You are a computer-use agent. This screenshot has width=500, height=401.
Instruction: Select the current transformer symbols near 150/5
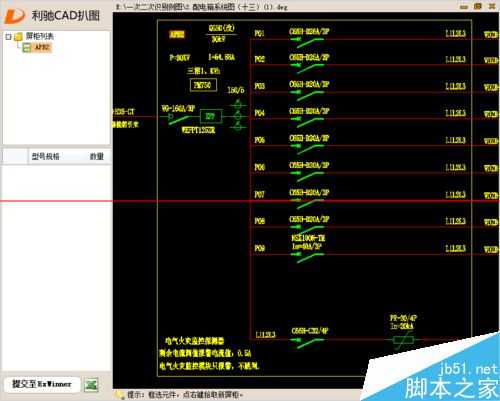pos(237,116)
